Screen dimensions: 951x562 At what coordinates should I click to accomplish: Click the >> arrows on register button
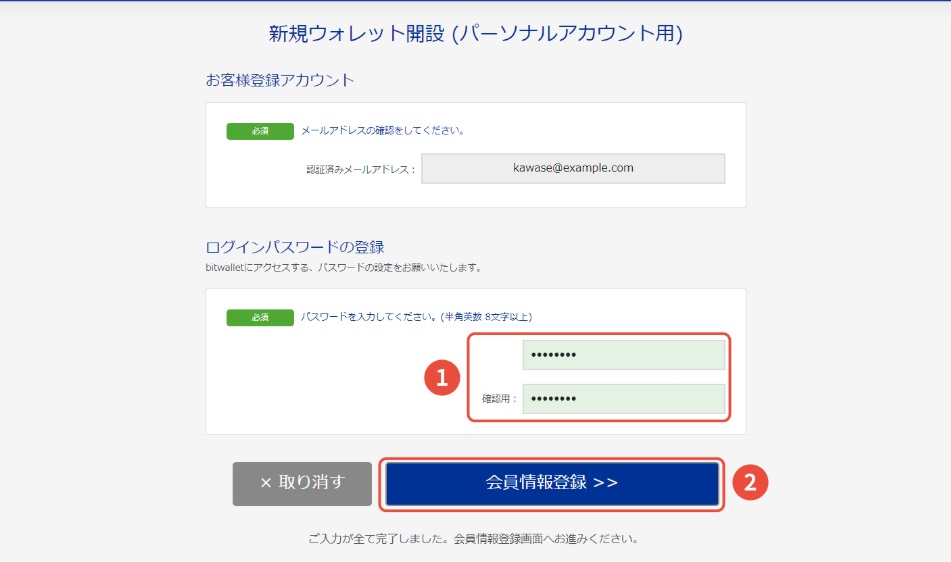pyautogui.click(x=605, y=483)
